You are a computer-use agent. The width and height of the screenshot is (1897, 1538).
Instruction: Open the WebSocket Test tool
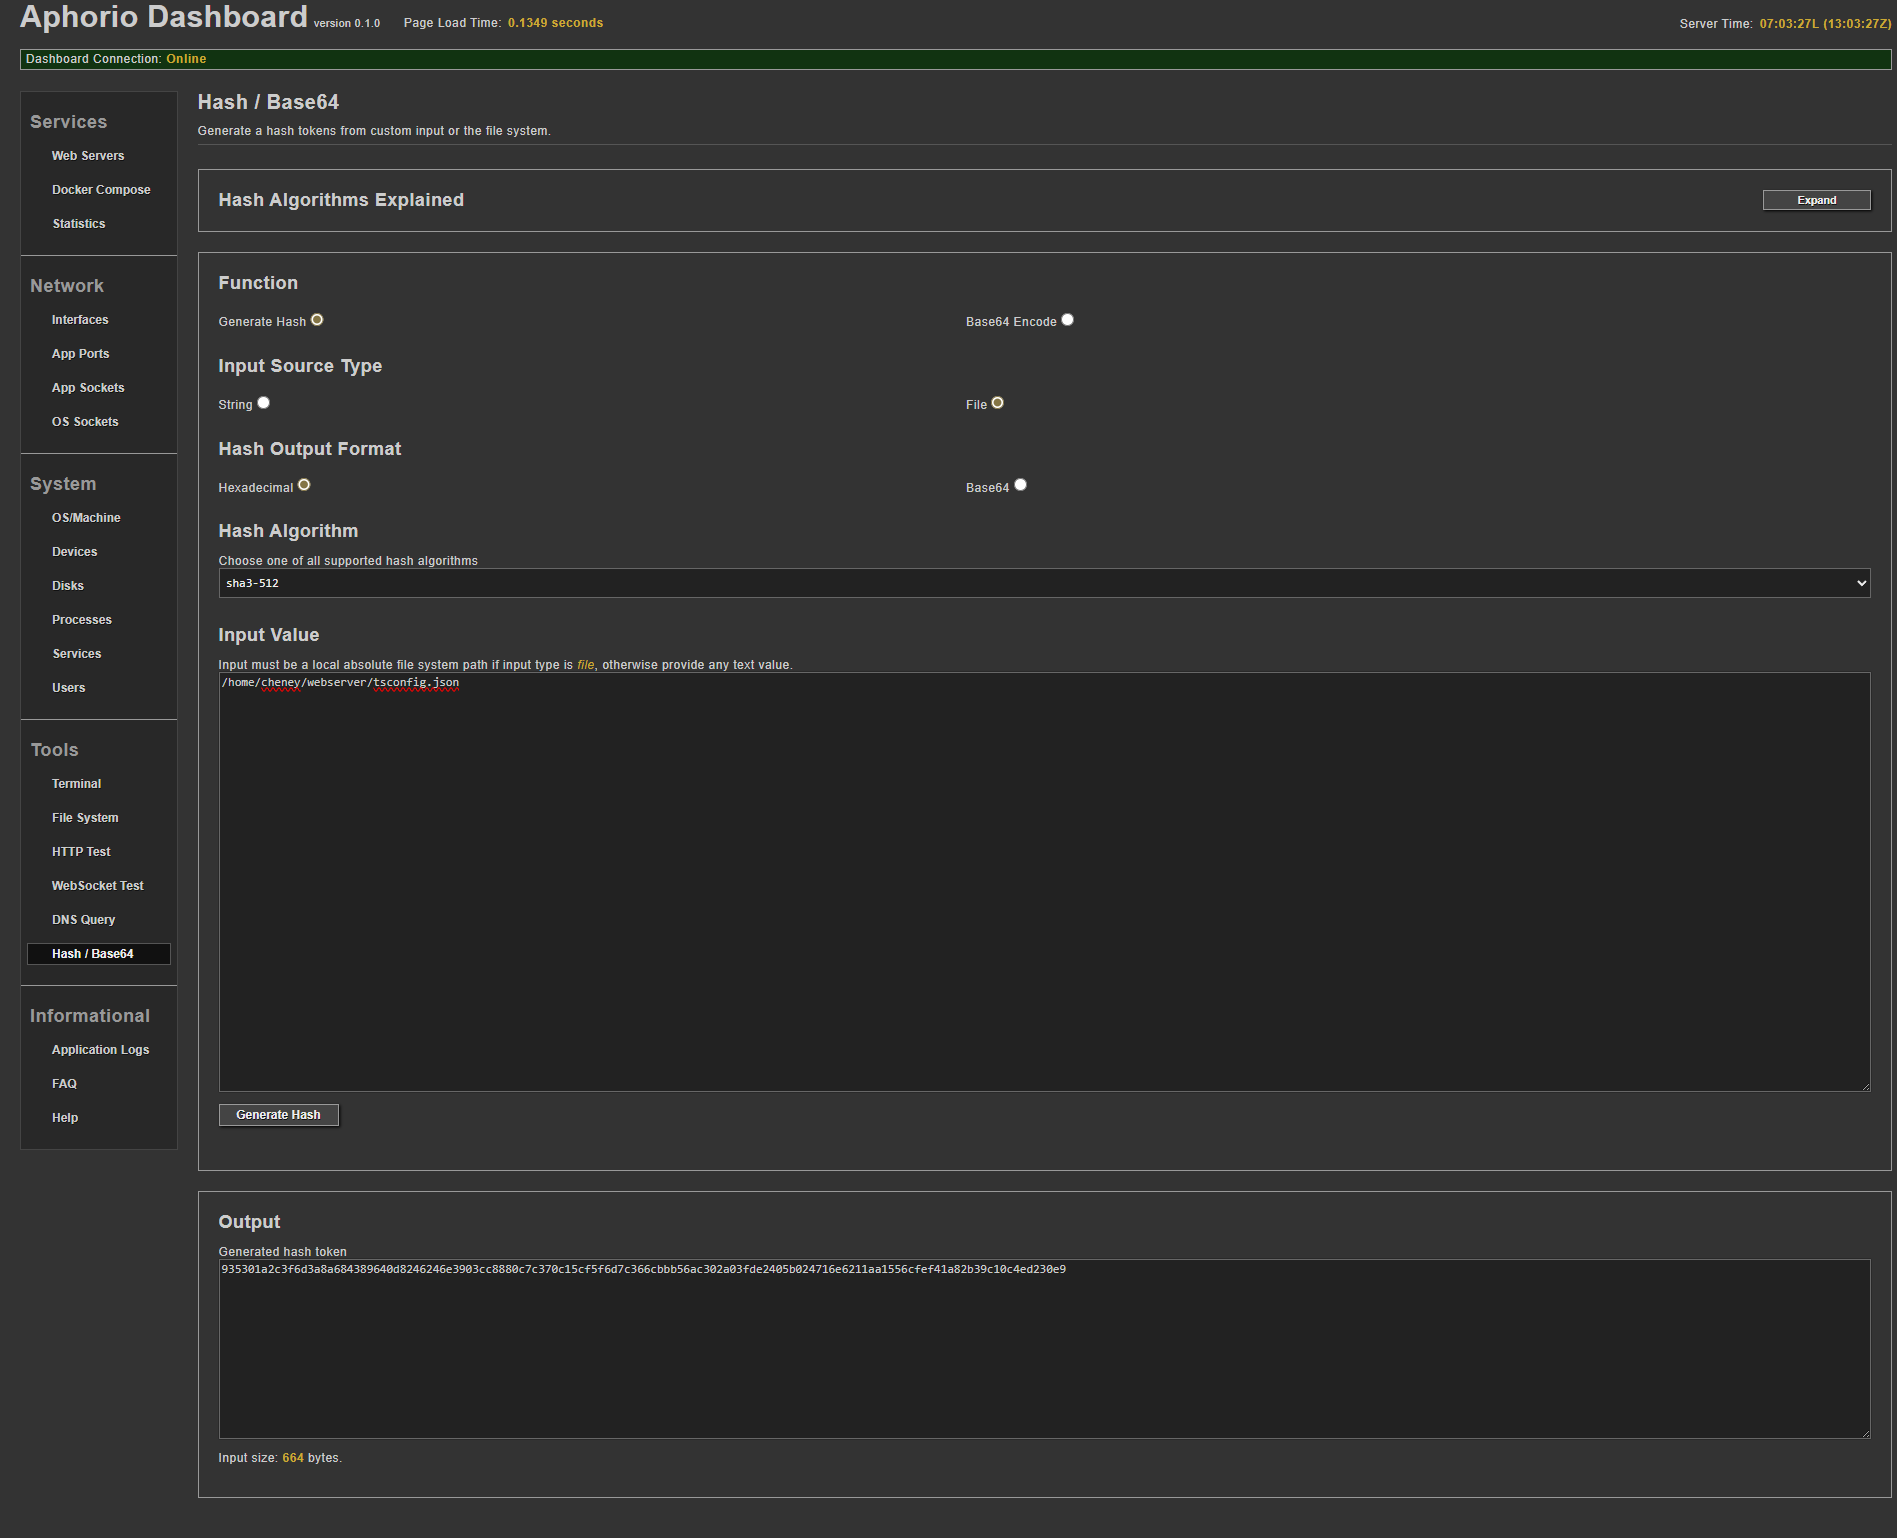[x=97, y=886]
